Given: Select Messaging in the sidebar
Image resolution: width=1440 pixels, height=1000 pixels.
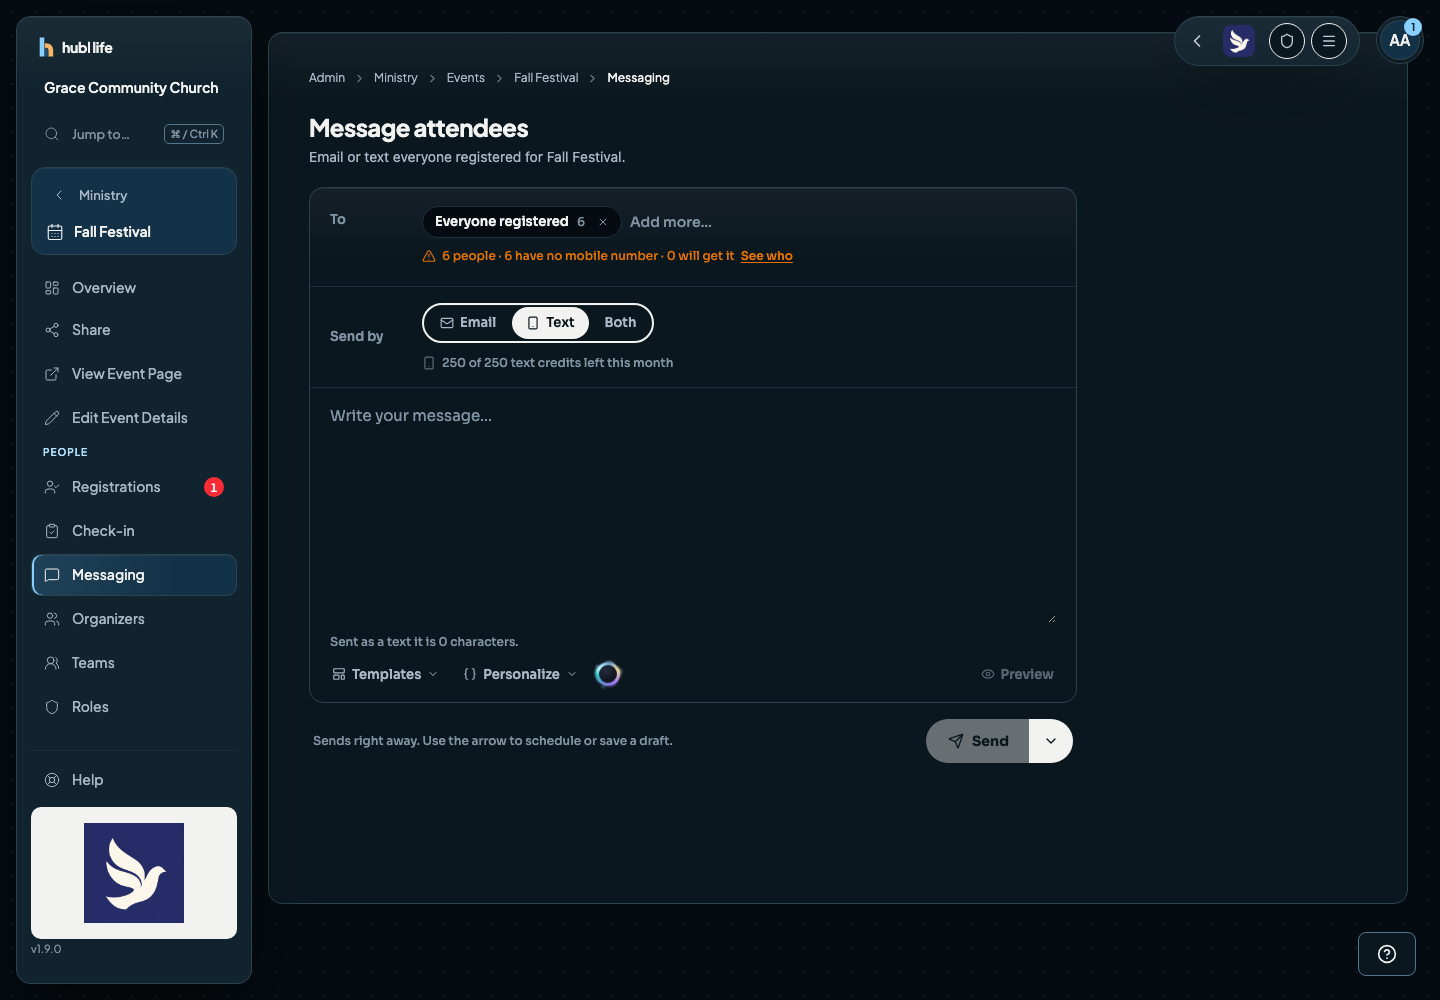Looking at the screenshot, I should pyautogui.click(x=134, y=575).
